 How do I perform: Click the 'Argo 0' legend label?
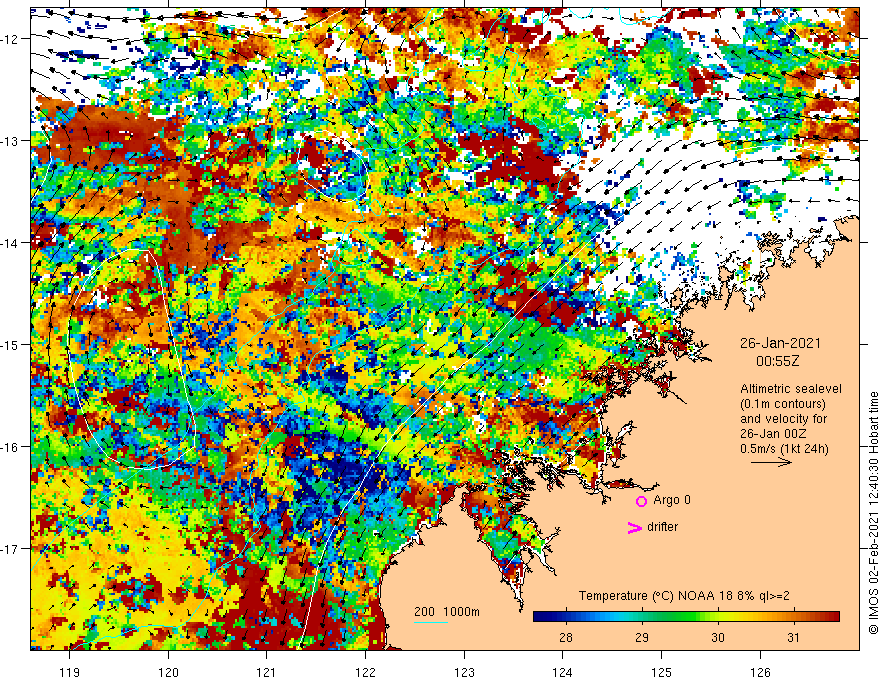(x=672, y=500)
